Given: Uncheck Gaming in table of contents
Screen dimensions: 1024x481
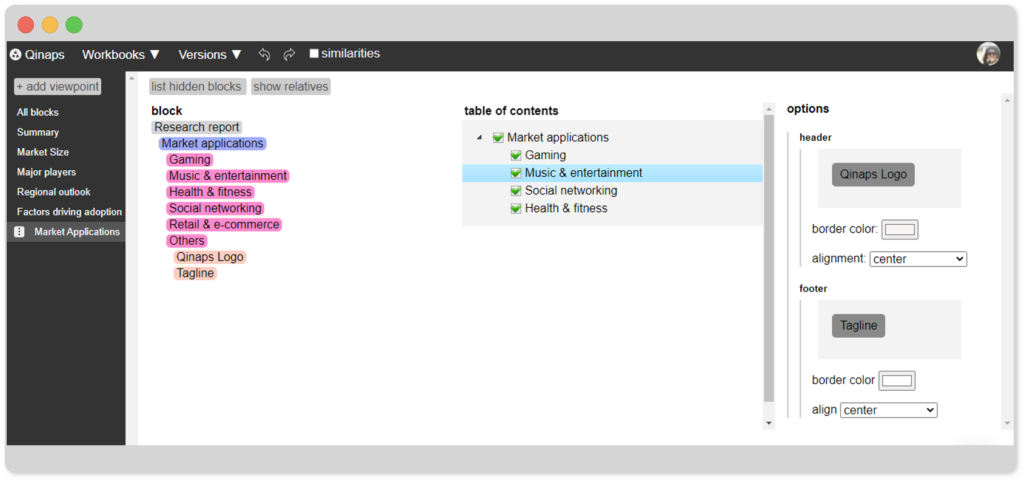Looking at the screenshot, I should 516,155.
